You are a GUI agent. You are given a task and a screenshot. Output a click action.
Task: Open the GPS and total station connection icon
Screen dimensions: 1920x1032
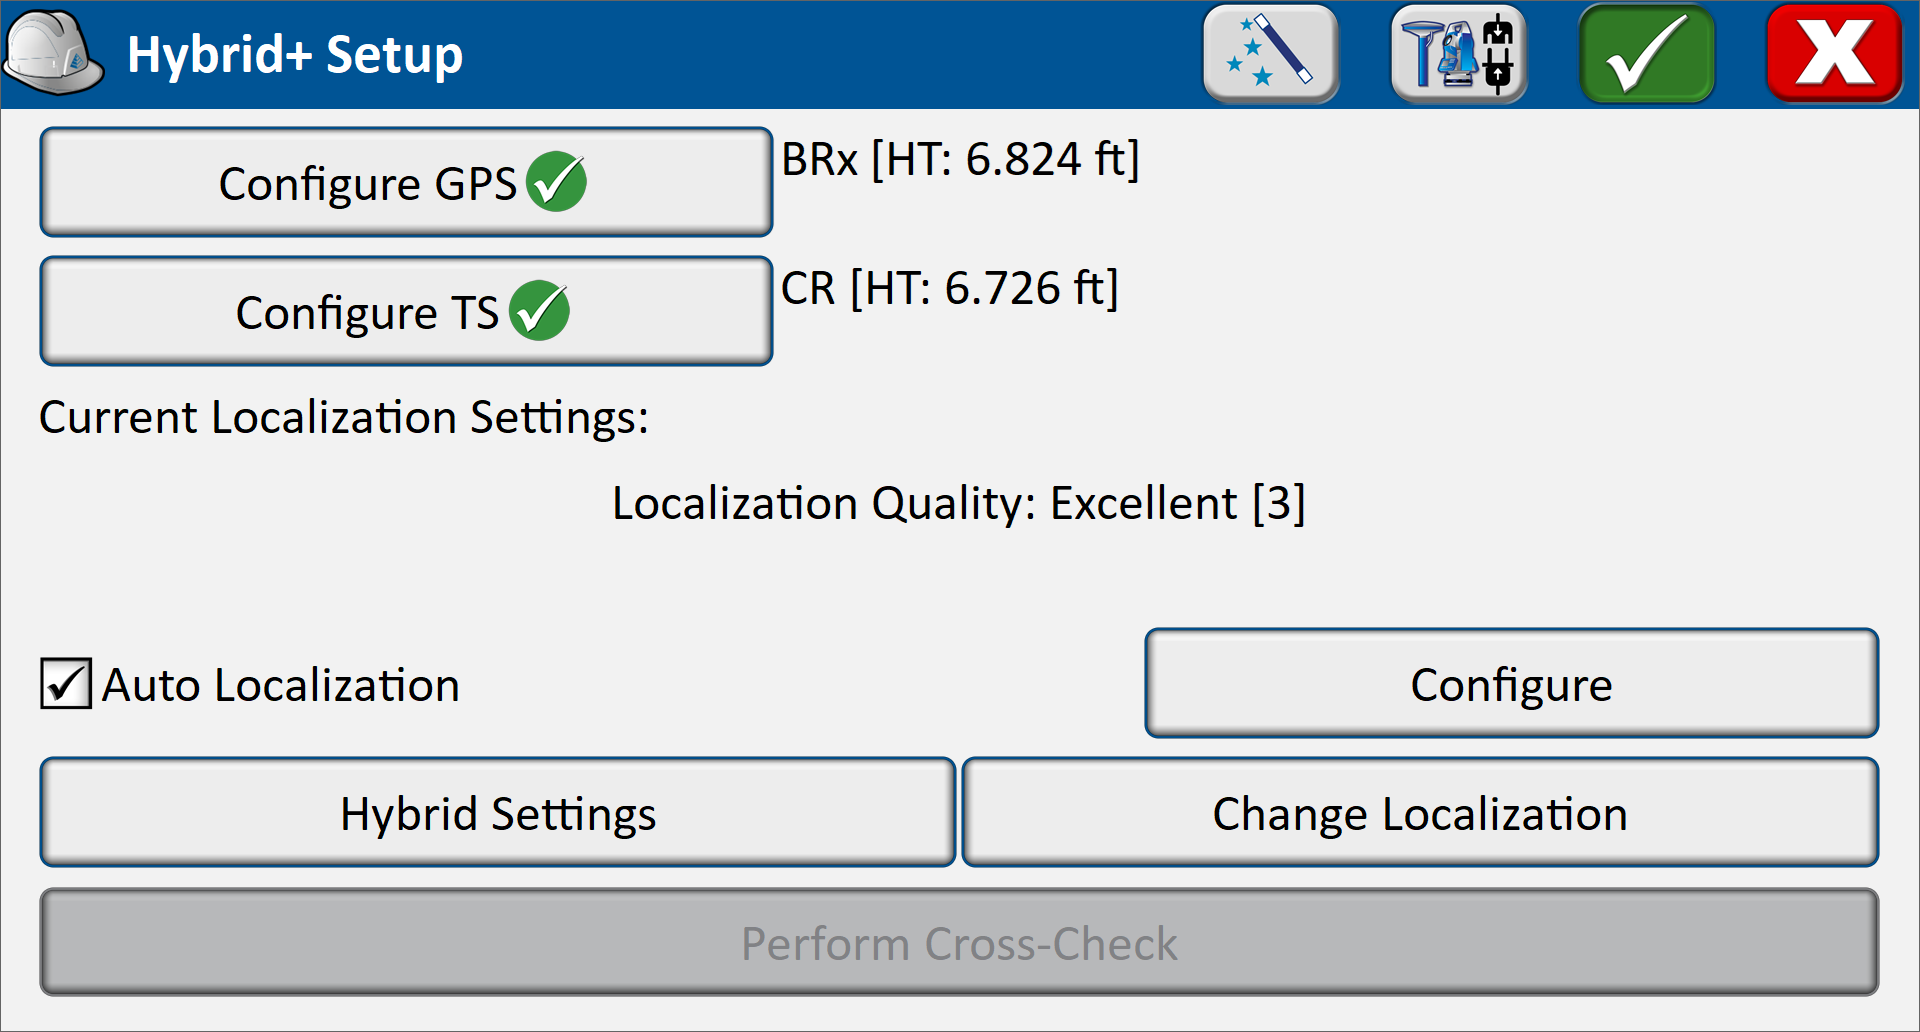[x=1459, y=53]
